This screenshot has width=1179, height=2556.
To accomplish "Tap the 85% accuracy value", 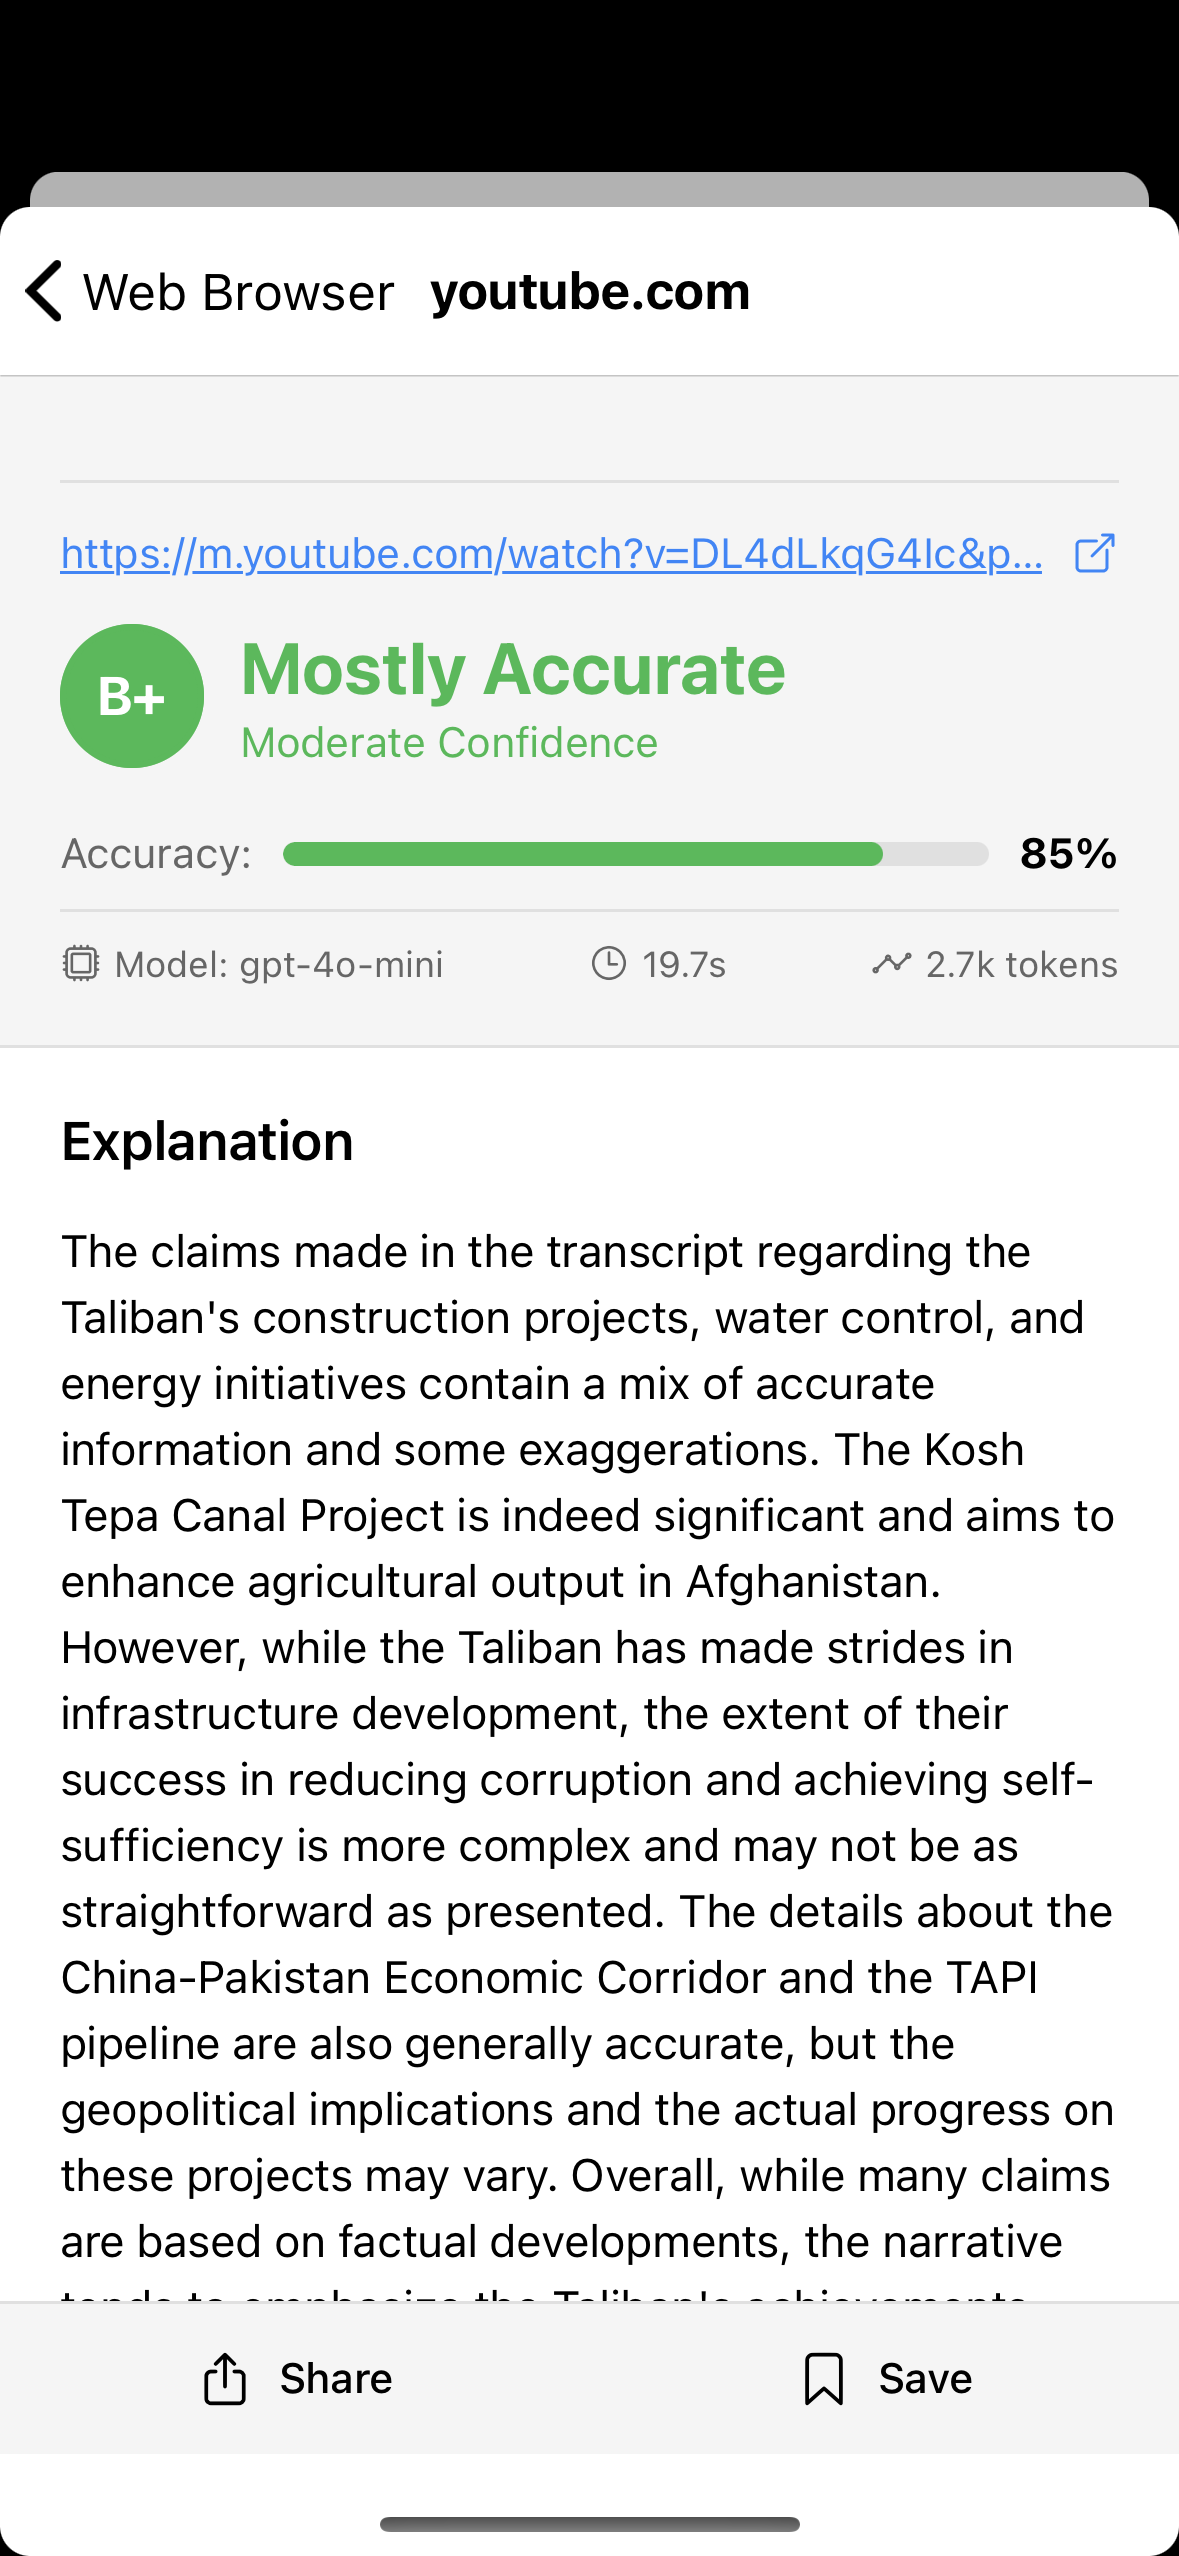I will point(1068,854).
